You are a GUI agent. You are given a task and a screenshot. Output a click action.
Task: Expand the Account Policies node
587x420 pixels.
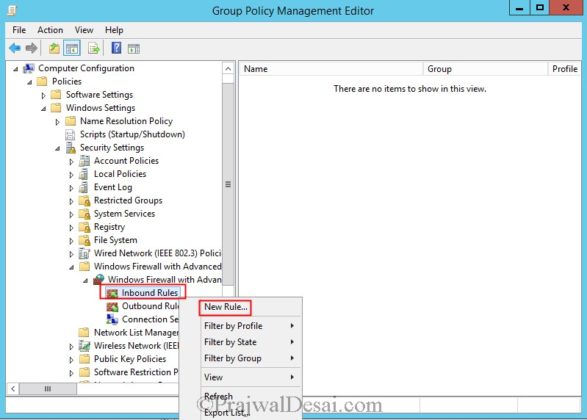coord(71,162)
